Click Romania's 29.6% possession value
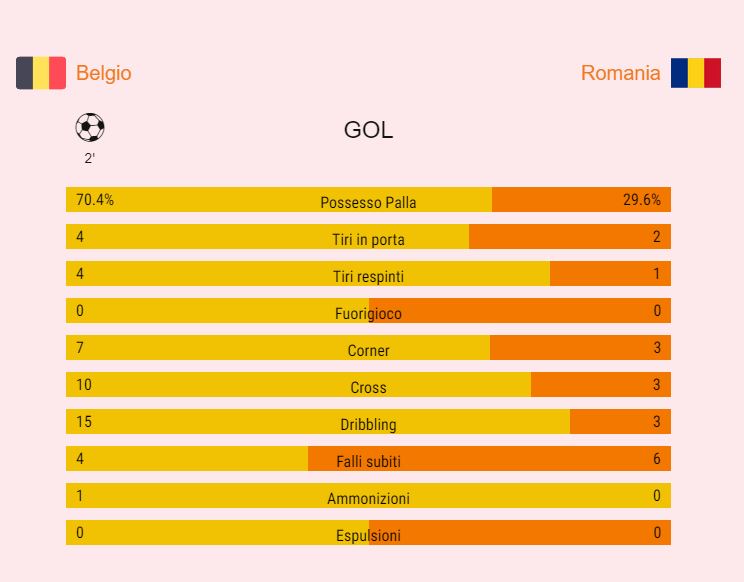Image resolution: width=744 pixels, height=582 pixels. pos(641,199)
